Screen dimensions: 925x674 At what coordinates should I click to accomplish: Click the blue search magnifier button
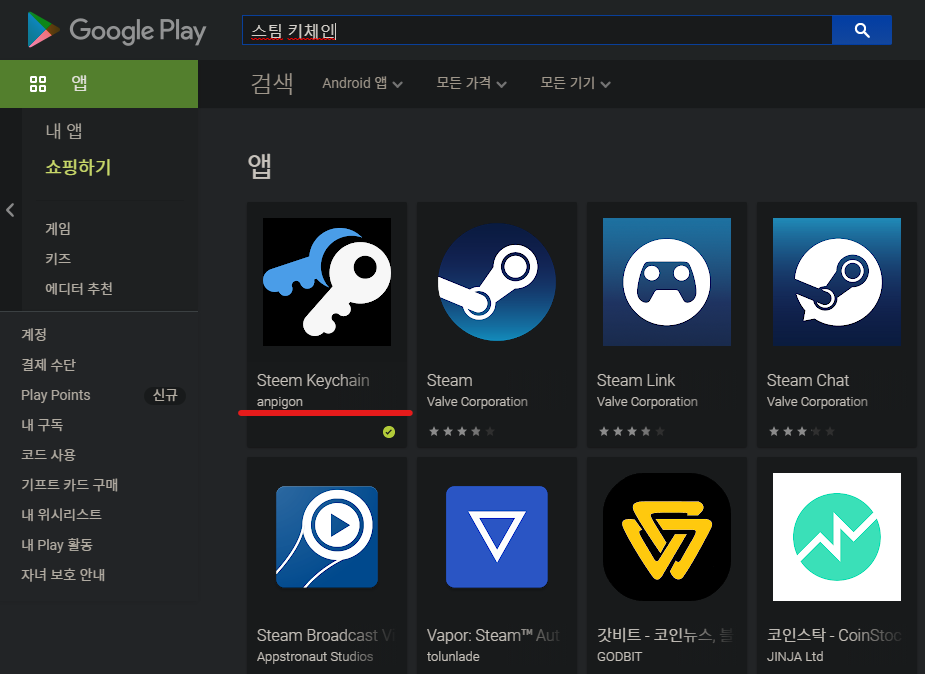(861, 30)
